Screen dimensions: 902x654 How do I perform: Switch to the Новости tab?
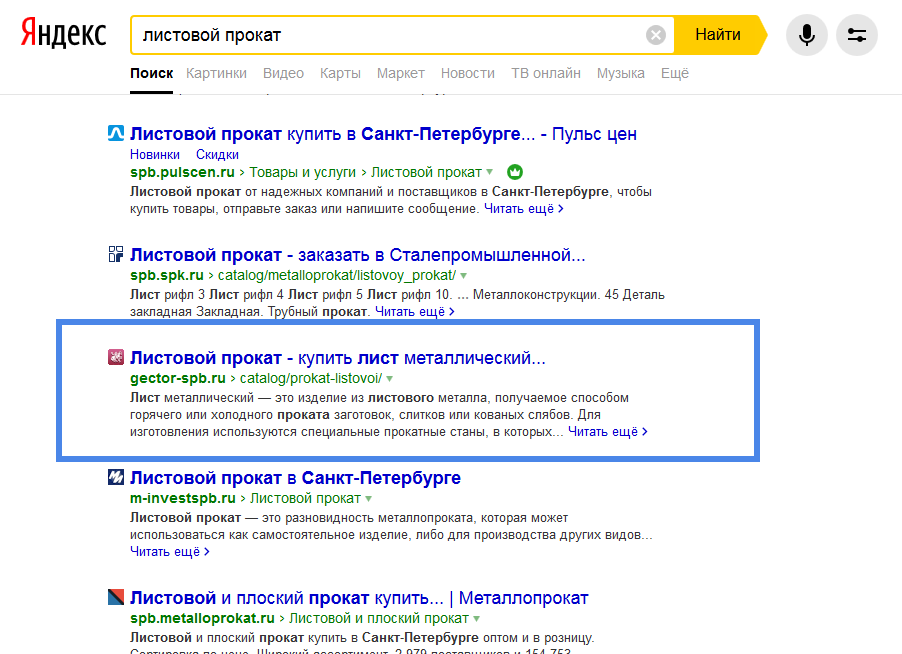pyautogui.click(x=468, y=73)
